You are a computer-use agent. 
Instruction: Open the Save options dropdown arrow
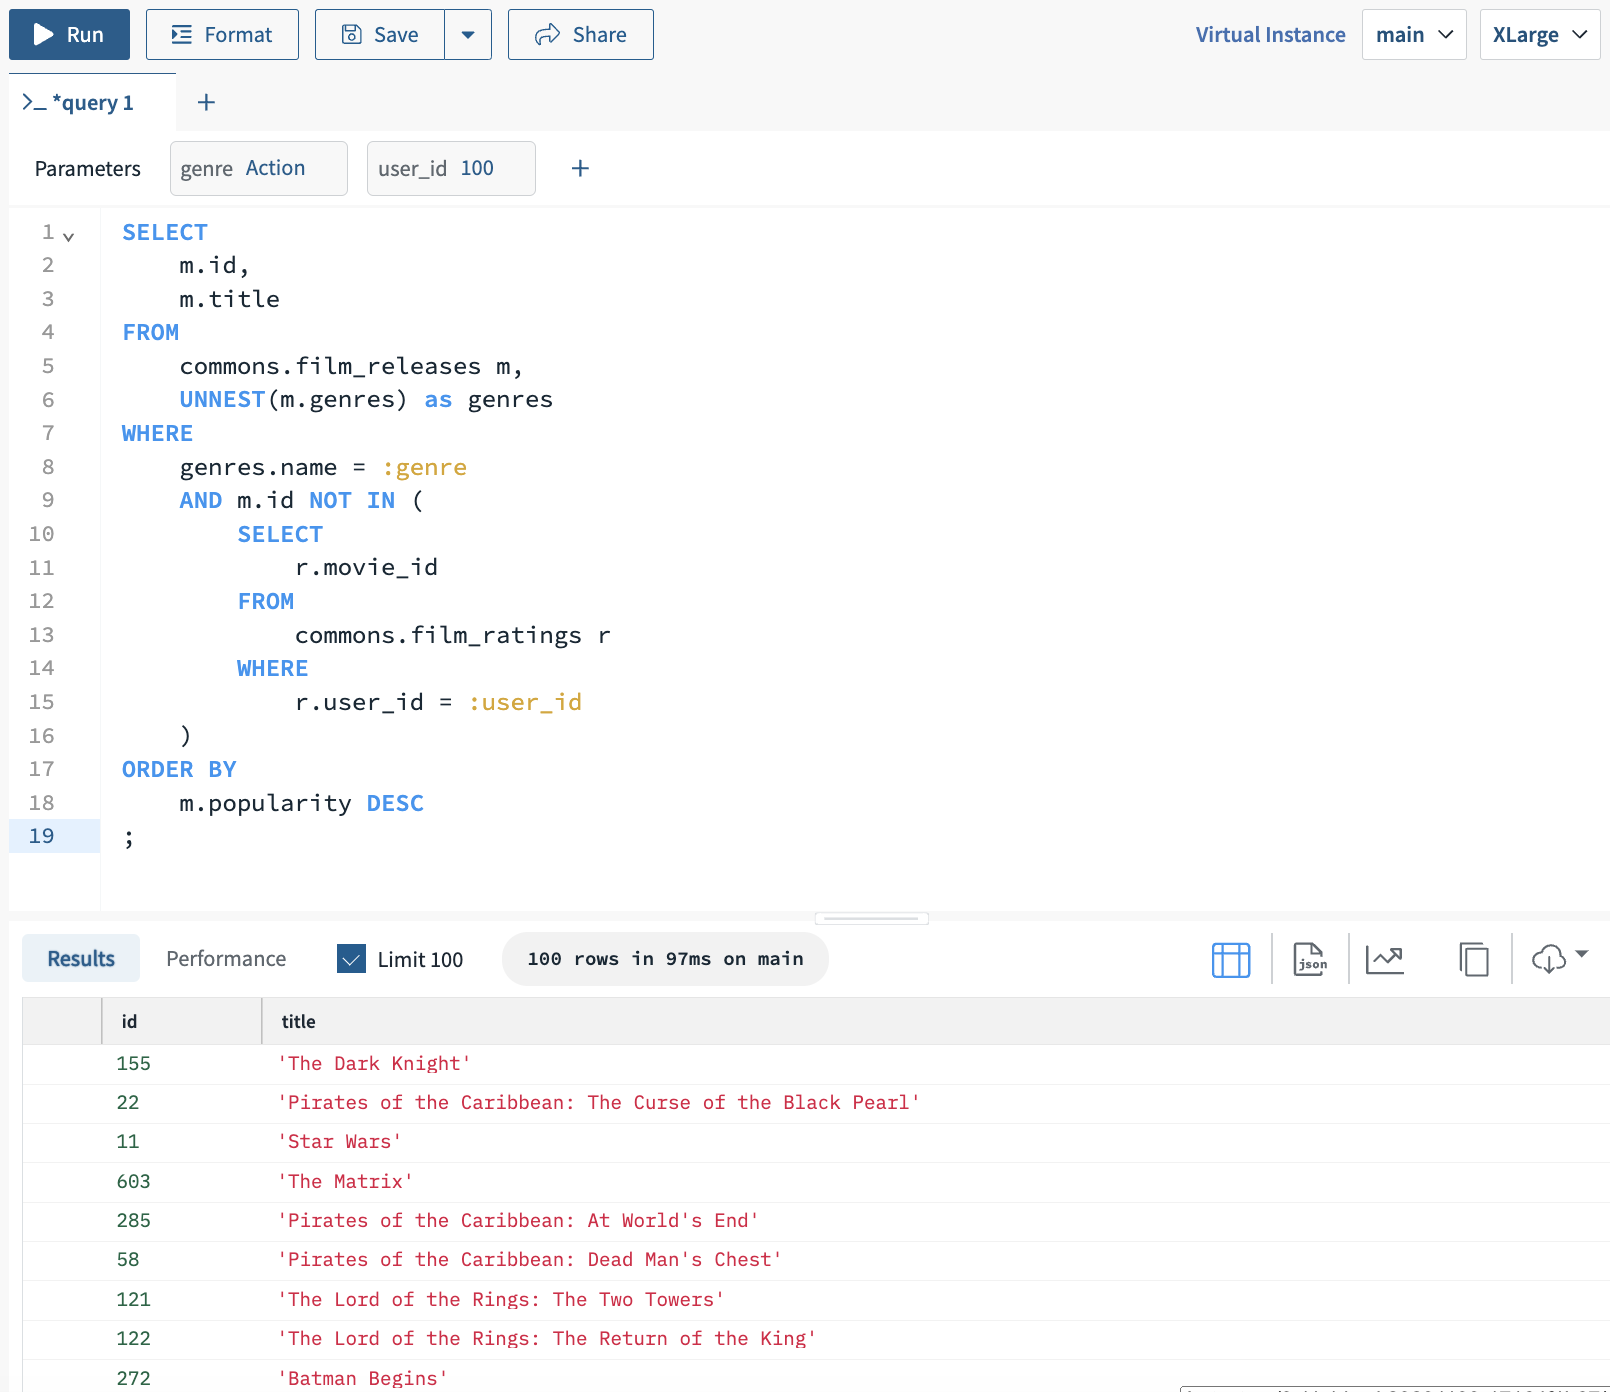tap(468, 35)
